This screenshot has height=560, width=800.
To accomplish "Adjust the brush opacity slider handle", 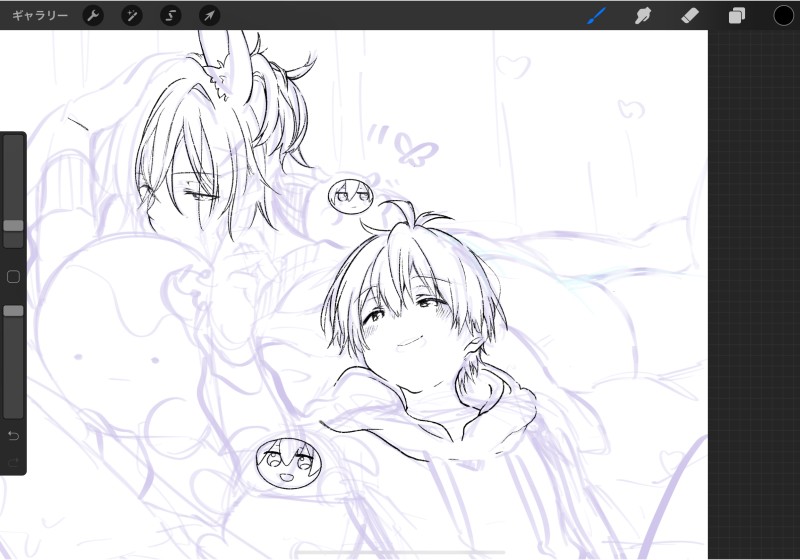I will 13,311.
